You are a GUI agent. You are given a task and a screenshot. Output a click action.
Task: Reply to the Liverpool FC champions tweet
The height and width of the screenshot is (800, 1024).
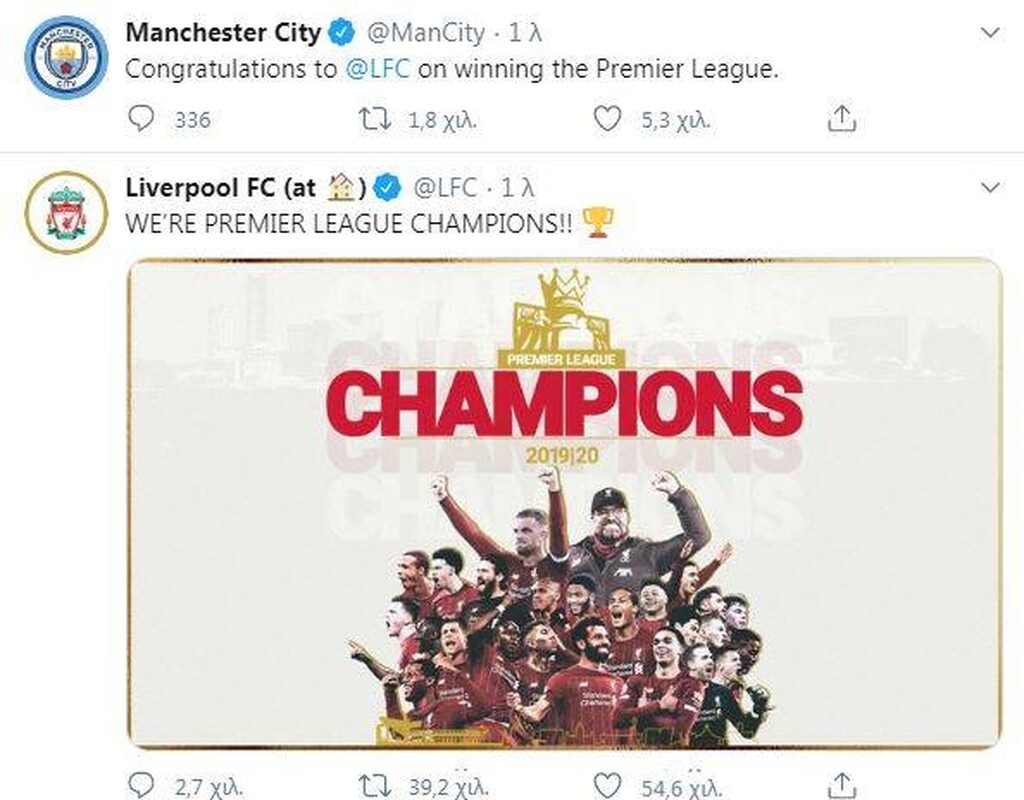coord(143,784)
